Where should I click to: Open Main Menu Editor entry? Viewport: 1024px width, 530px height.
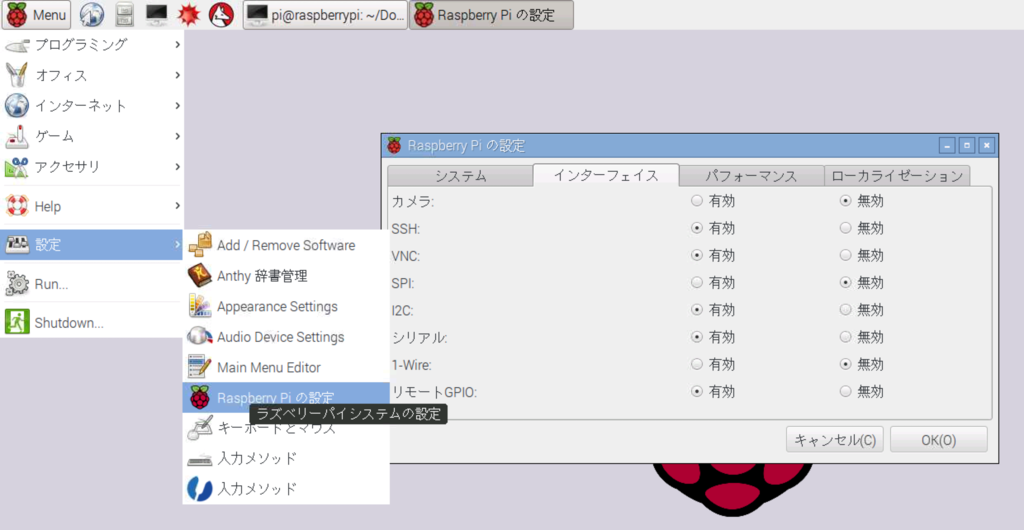point(286,367)
